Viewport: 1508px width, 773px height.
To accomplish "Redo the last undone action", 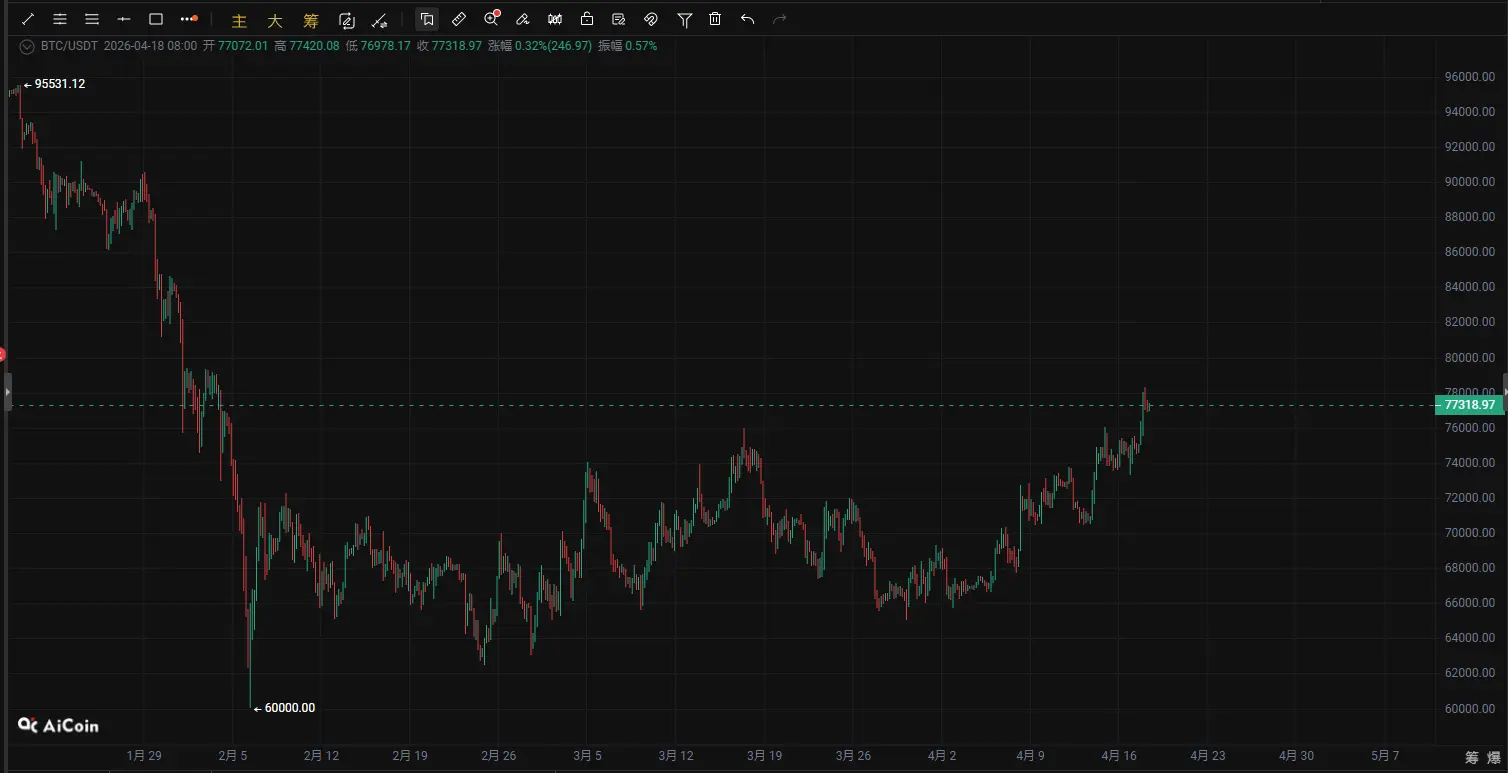I will 780,19.
